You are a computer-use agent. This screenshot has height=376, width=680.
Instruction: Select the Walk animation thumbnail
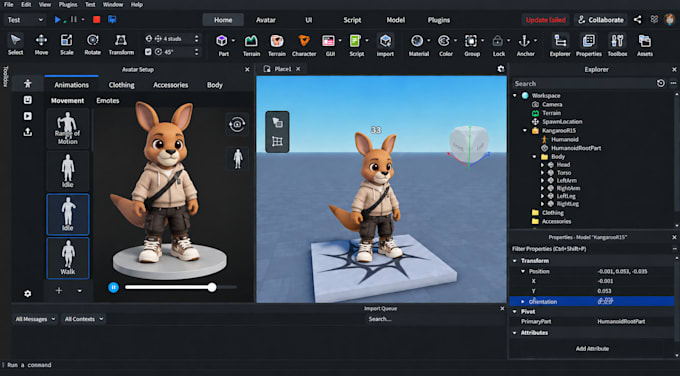click(x=68, y=258)
